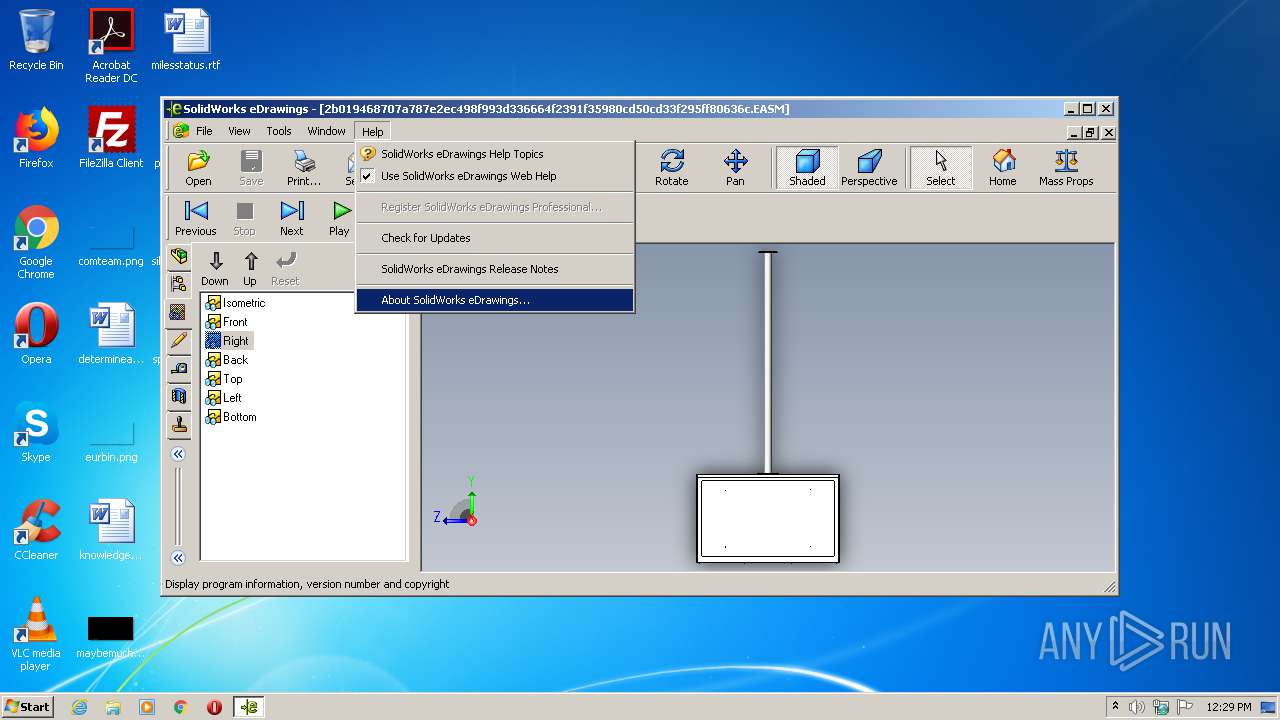
Task: Open FileZilla Client desktop shortcut
Action: click(x=111, y=137)
